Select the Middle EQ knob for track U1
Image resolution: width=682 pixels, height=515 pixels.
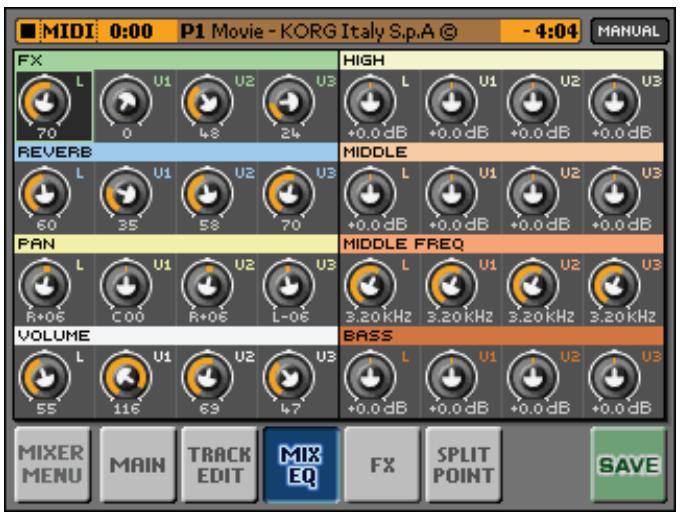coord(452,193)
